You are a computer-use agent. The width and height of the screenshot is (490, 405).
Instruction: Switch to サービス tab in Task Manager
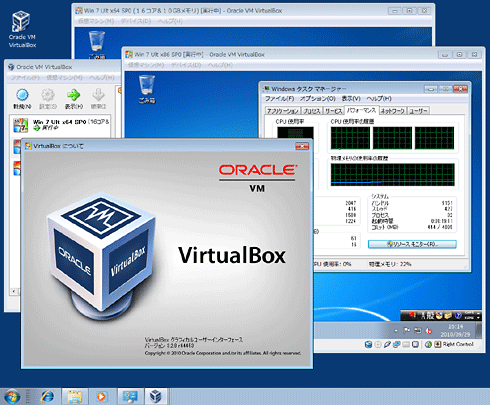[x=334, y=111]
